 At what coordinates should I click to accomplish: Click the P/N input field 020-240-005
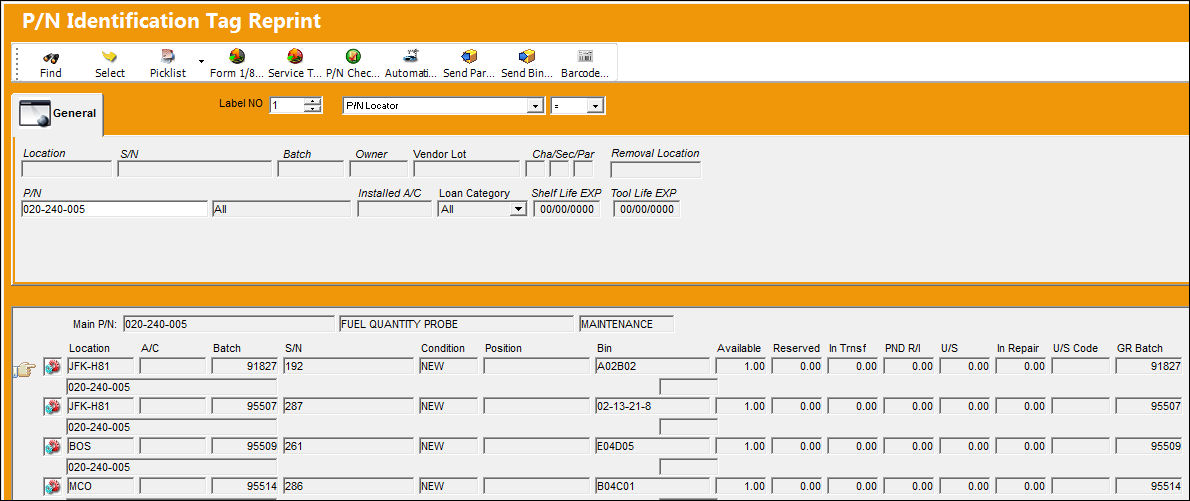pos(115,209)
